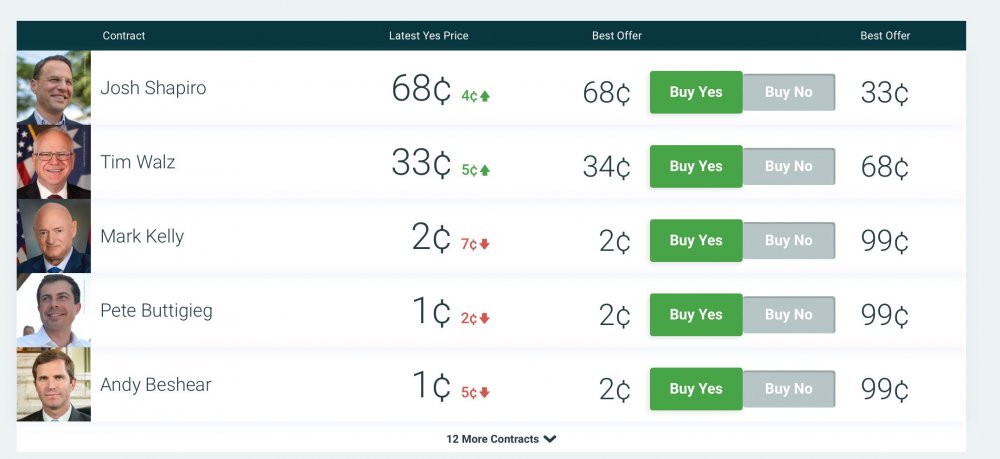Open the Tim Walz contract name
This screenshot has height=459, width=1000.
click(138, 162)
